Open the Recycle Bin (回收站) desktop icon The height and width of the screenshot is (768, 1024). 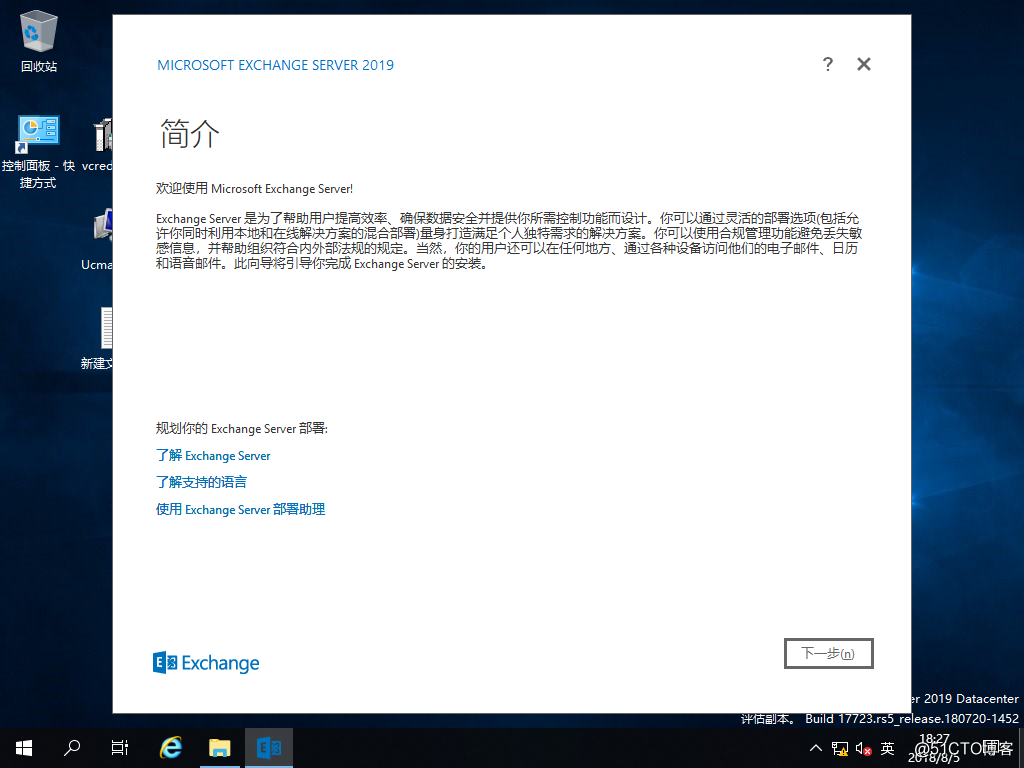point(39,41)
